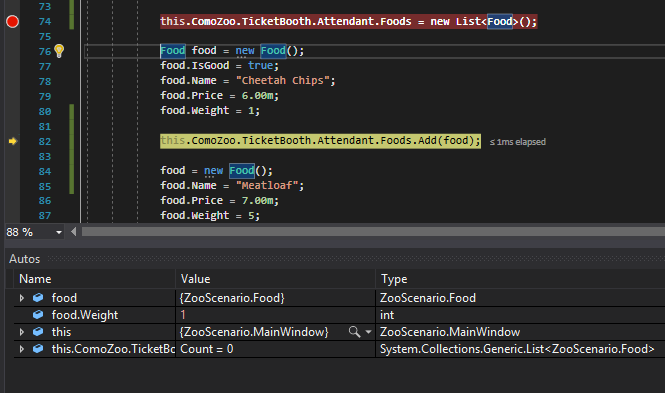Click the horizontal scrollbar left arrow

(x=73, y=232)
